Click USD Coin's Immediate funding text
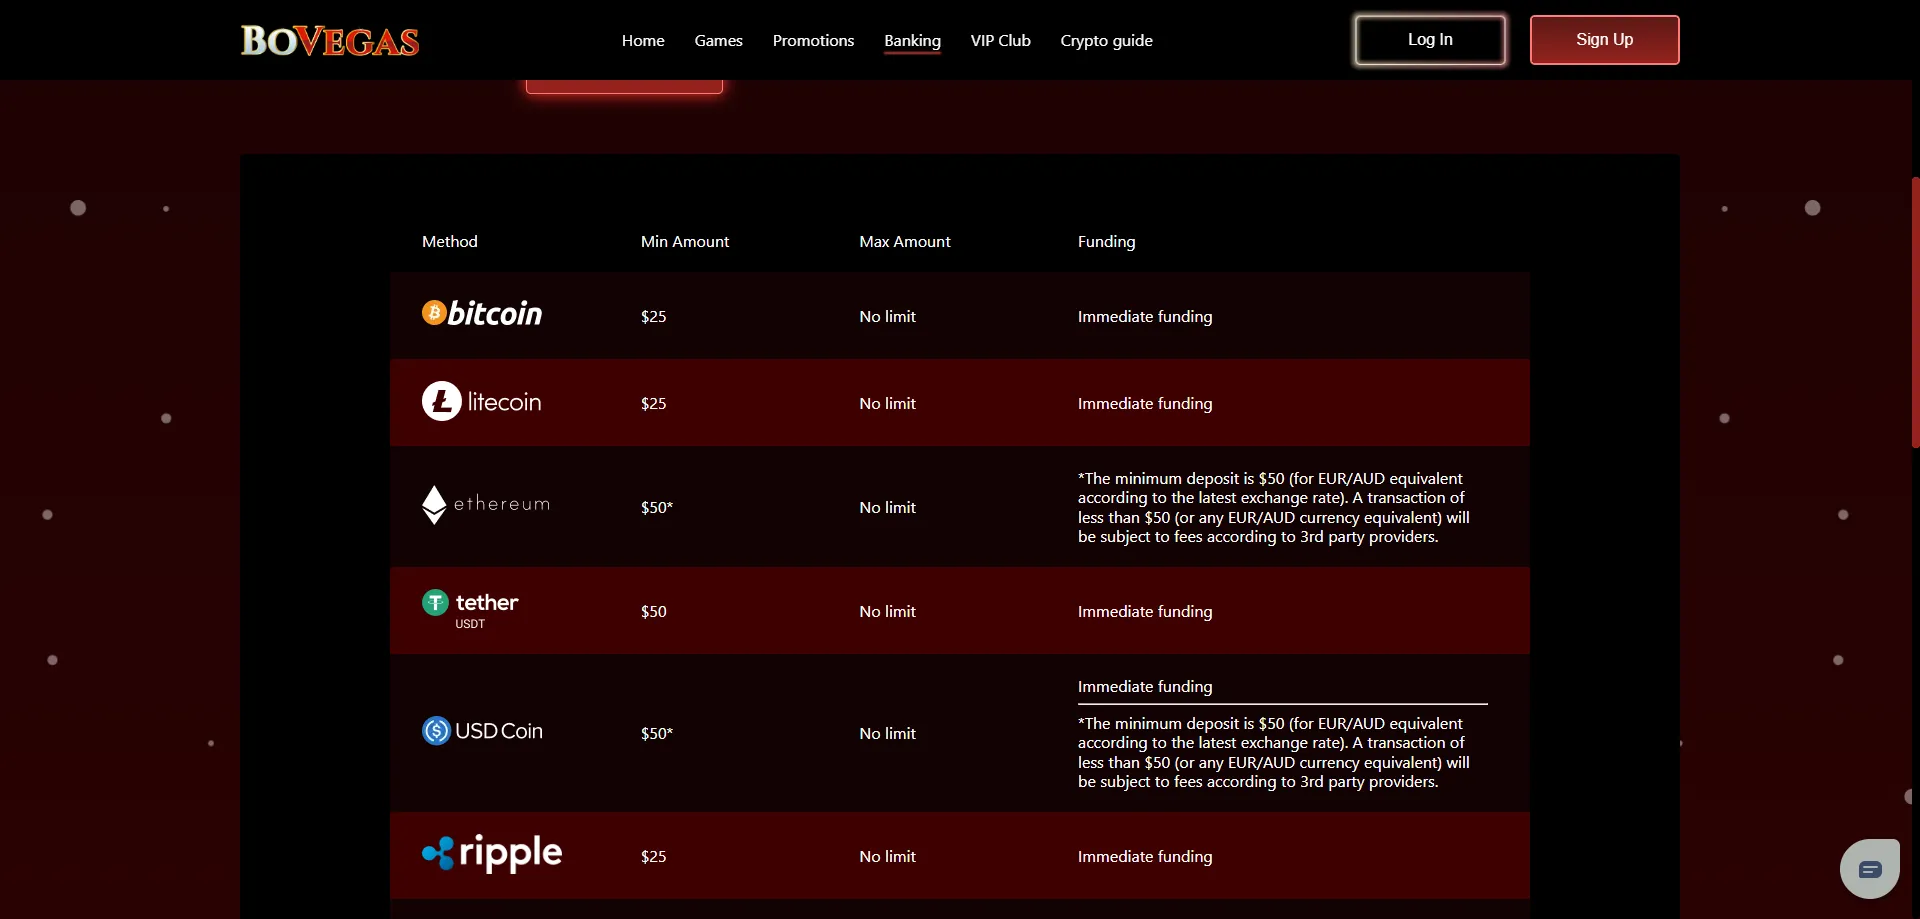This screenshot has width=1920, height=919. [1145, 687]
